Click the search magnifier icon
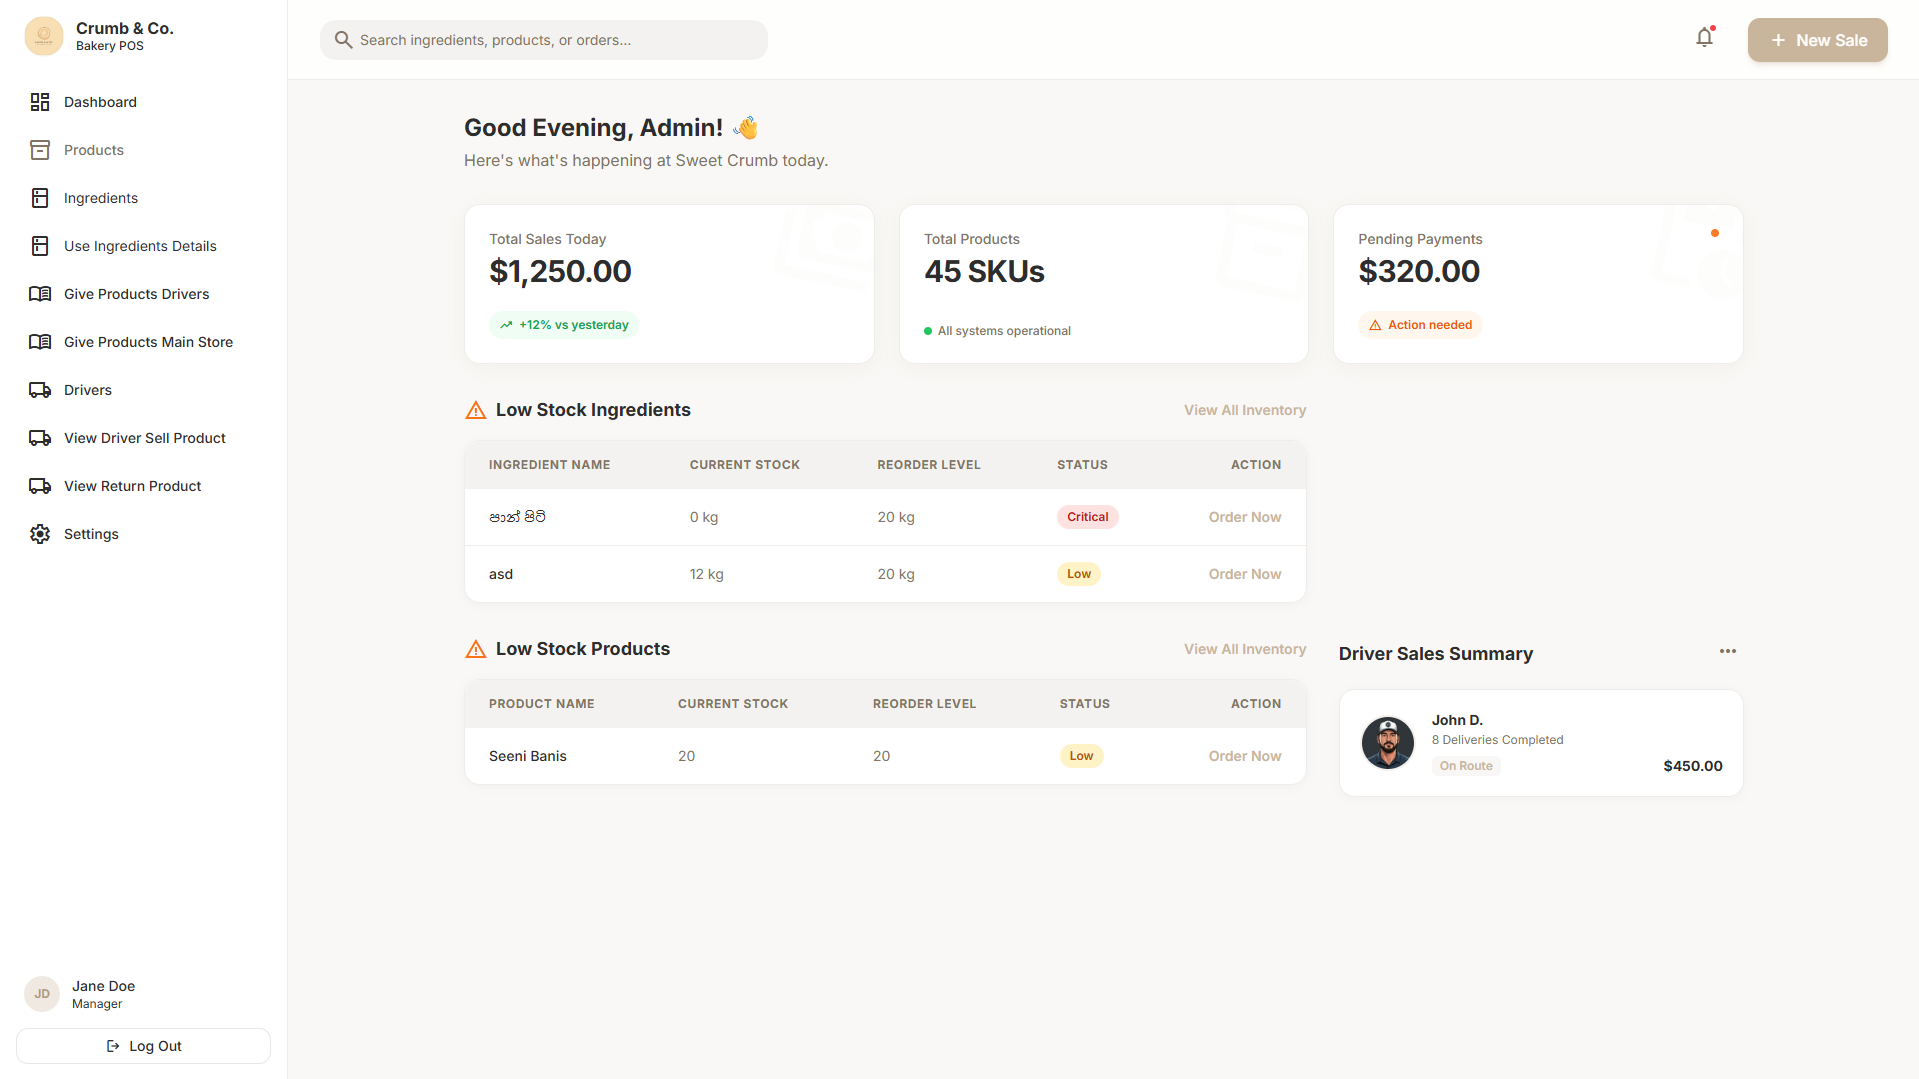The width and height of the screenshot is (1919, 1079). click(344, 40)
